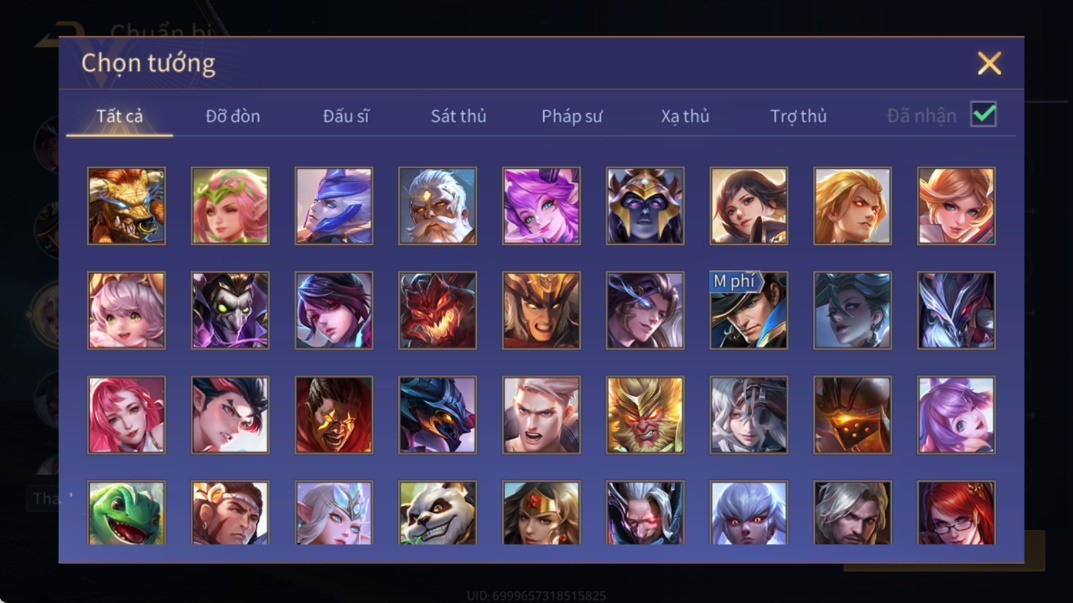Open the 'Đấu sĩ' tab

click(346, 116)
